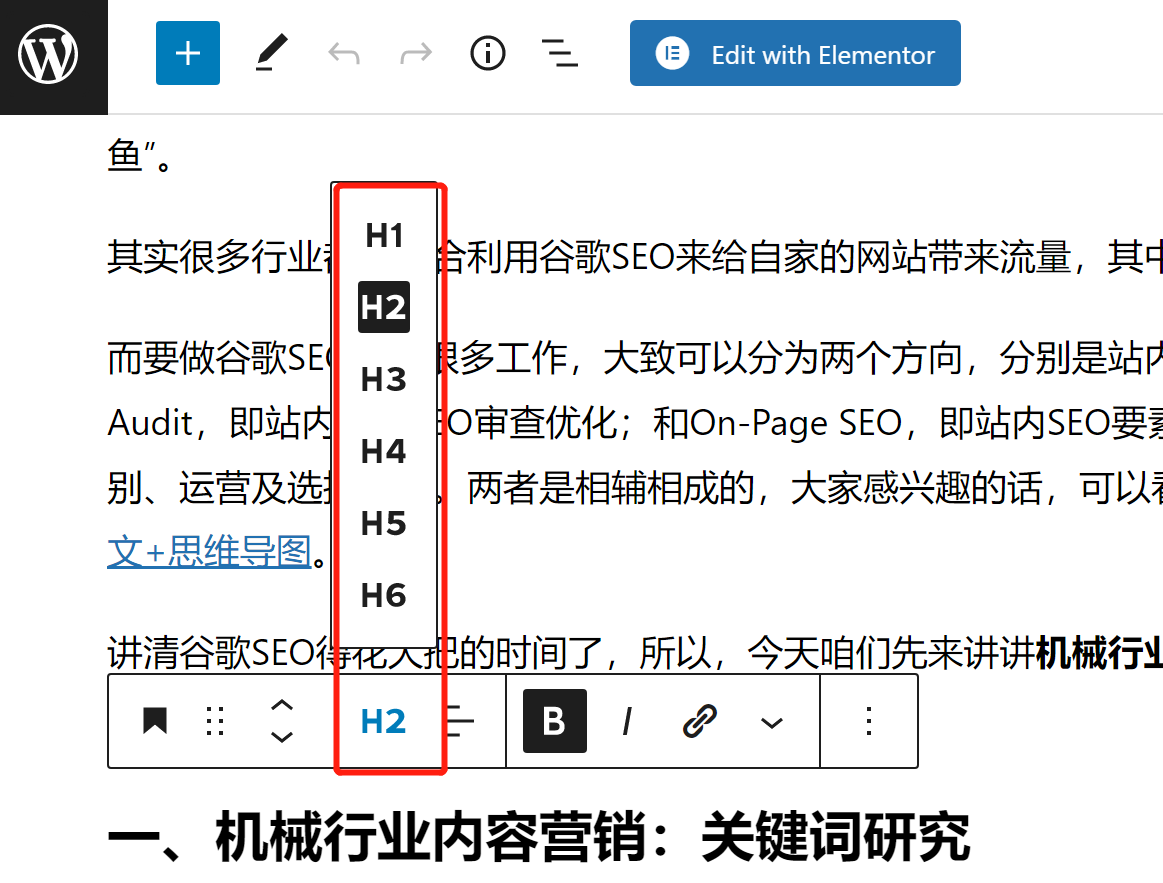
Task: Toggle the blue H2 heading level dropdown
Action: pyautogui.click(x=383, y=721)
